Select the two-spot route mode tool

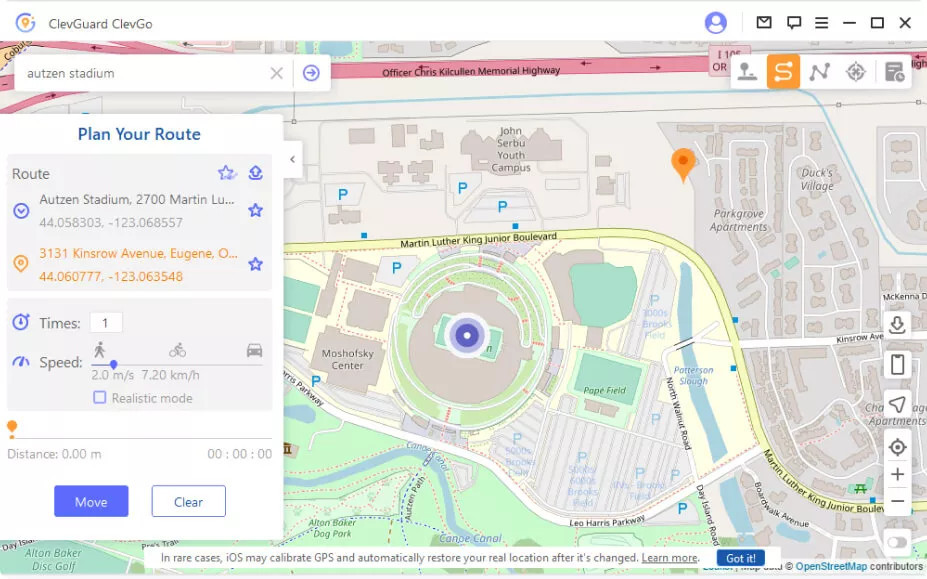(x=783, y=72)
